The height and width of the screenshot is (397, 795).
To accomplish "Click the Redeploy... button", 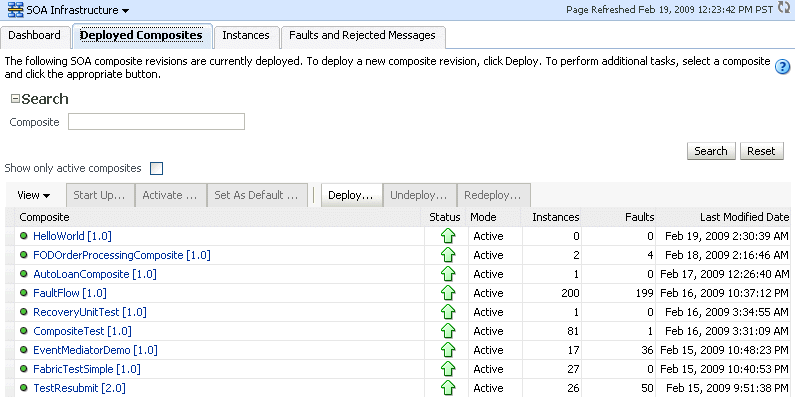I will click(493, 195).
